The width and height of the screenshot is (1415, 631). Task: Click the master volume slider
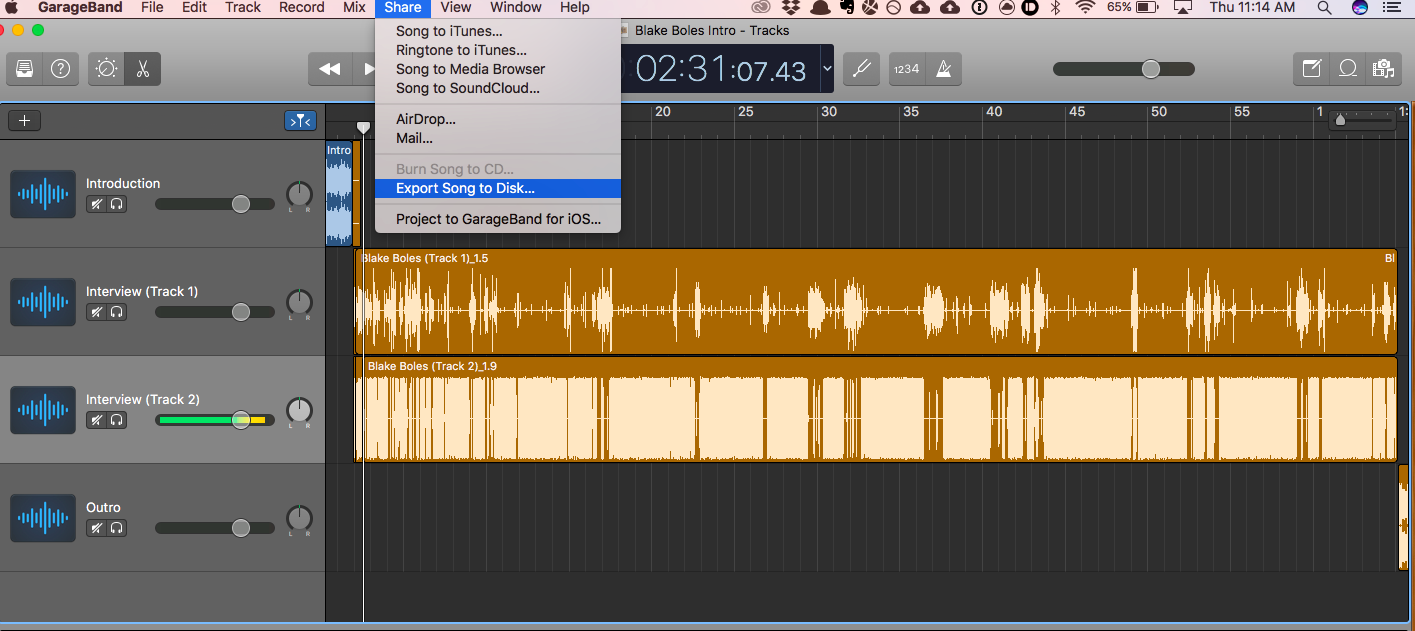coord(1123,69)
